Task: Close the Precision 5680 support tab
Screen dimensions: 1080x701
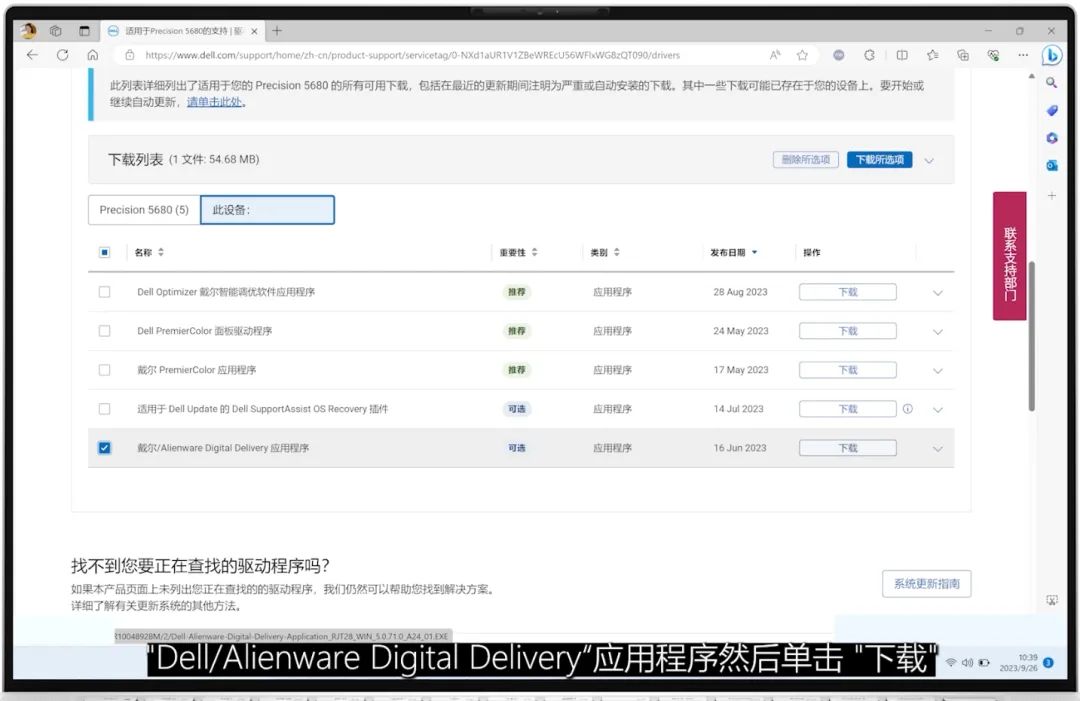Action: pos(253,31)
